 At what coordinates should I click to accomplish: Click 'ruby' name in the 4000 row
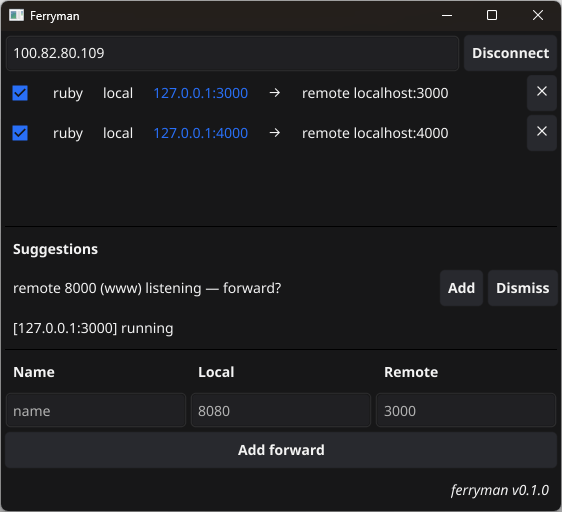coord(68,133)
